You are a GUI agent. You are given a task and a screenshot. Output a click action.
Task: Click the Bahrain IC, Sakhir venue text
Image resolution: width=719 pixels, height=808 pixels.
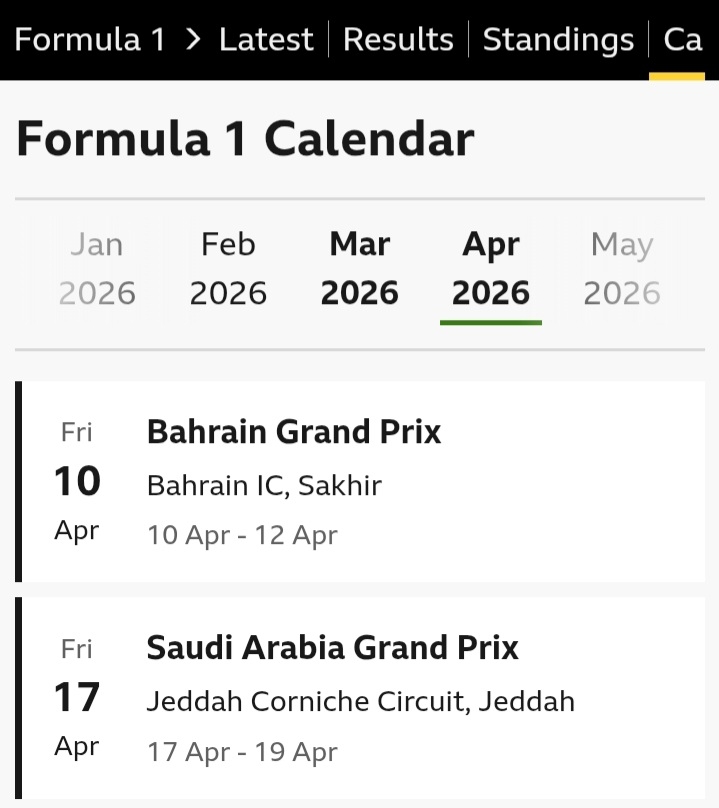(x=264, y=486)
